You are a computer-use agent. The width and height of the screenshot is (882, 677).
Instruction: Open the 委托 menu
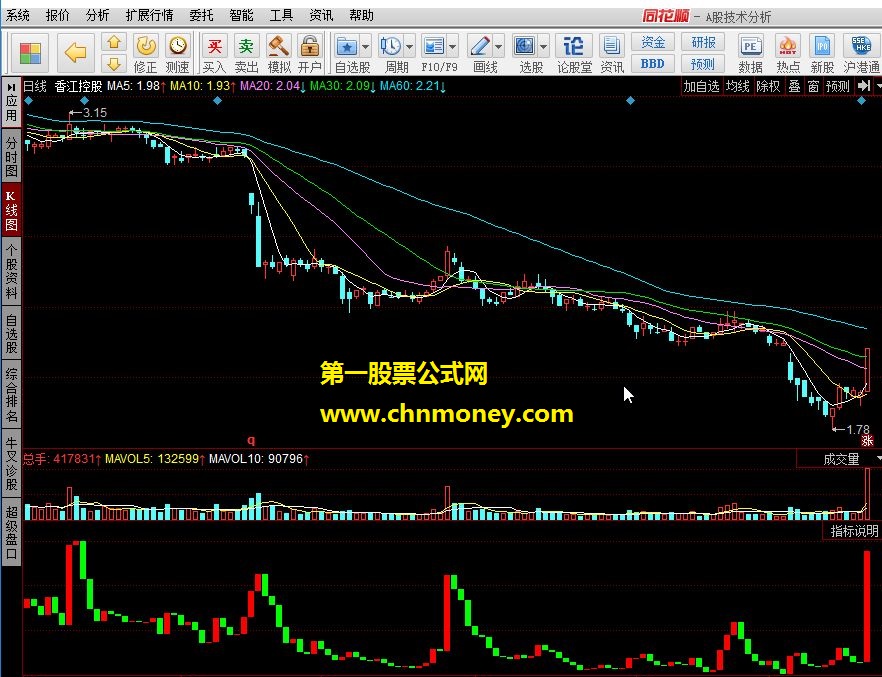click(201, 15)
